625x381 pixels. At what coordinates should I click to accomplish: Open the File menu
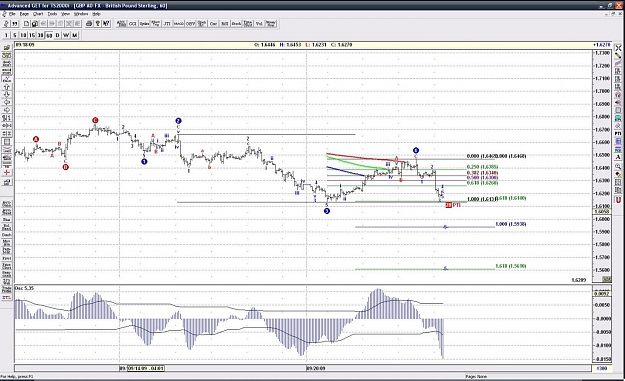(12, 14)
